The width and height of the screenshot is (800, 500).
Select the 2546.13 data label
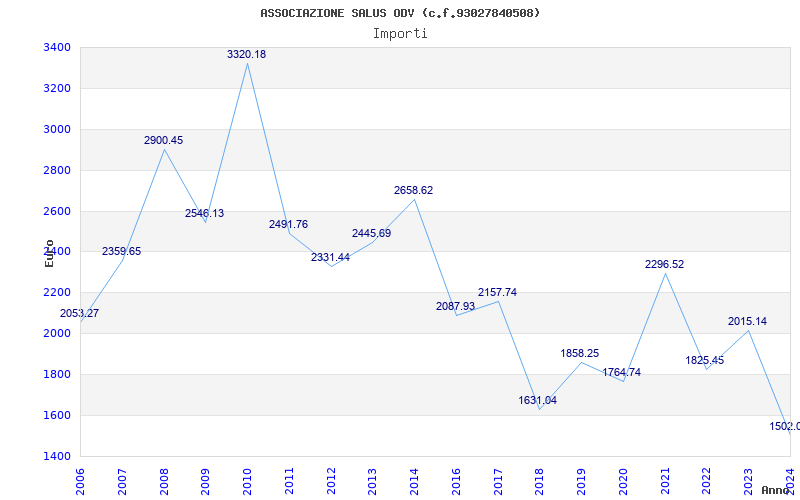click(x=205, y=213)
